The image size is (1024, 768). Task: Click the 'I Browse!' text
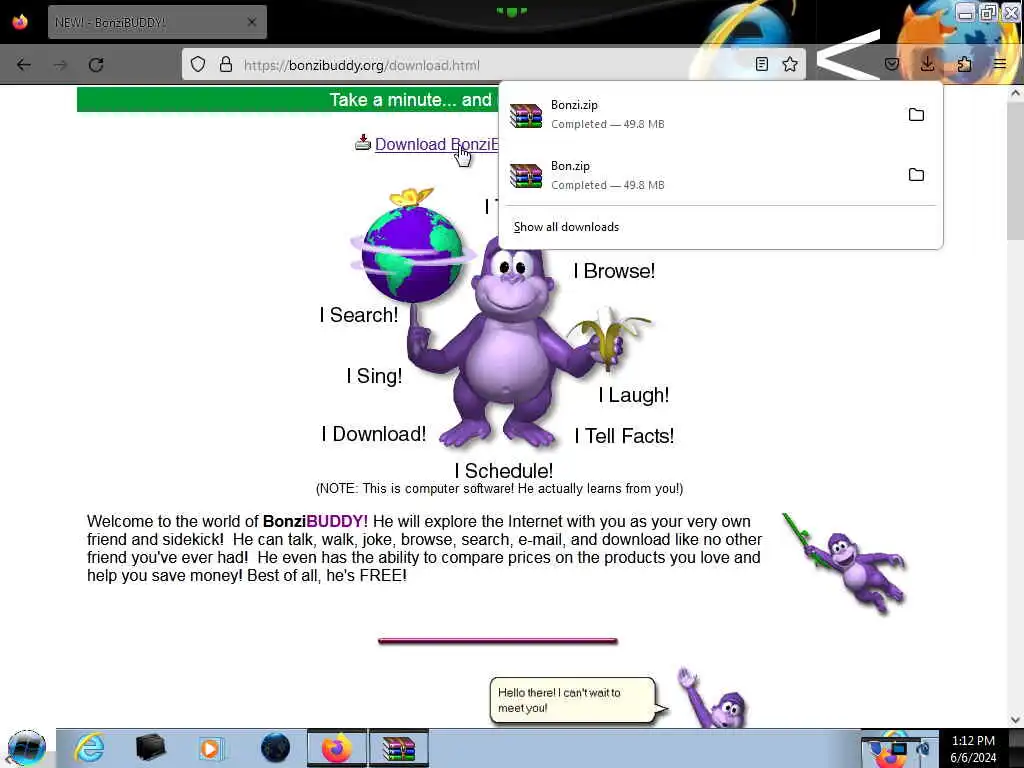click(x=614, y=270)
